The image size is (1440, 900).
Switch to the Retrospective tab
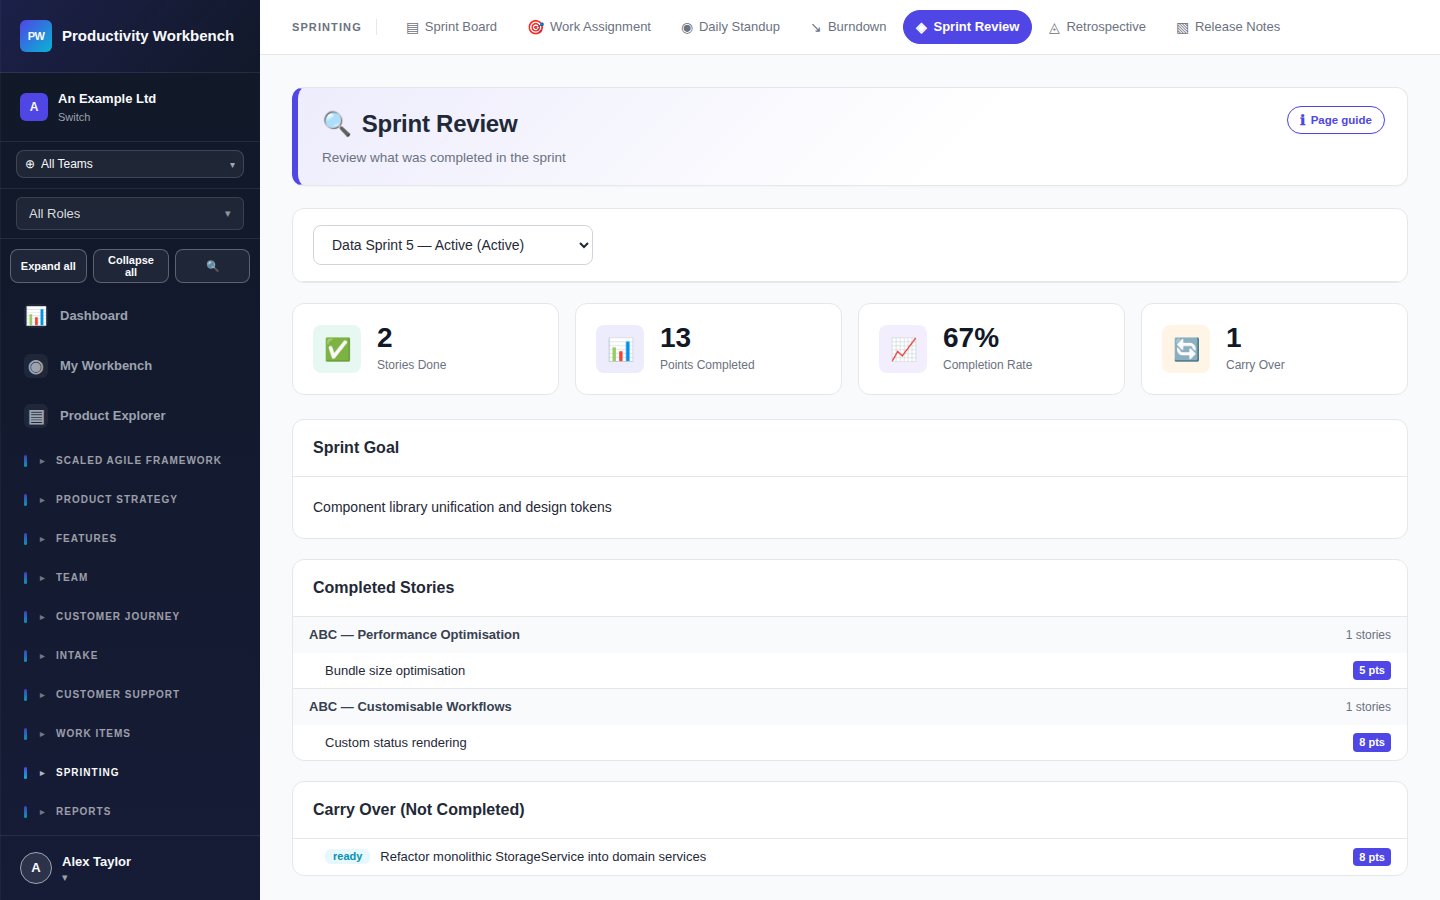click(x=1097, y=27)
